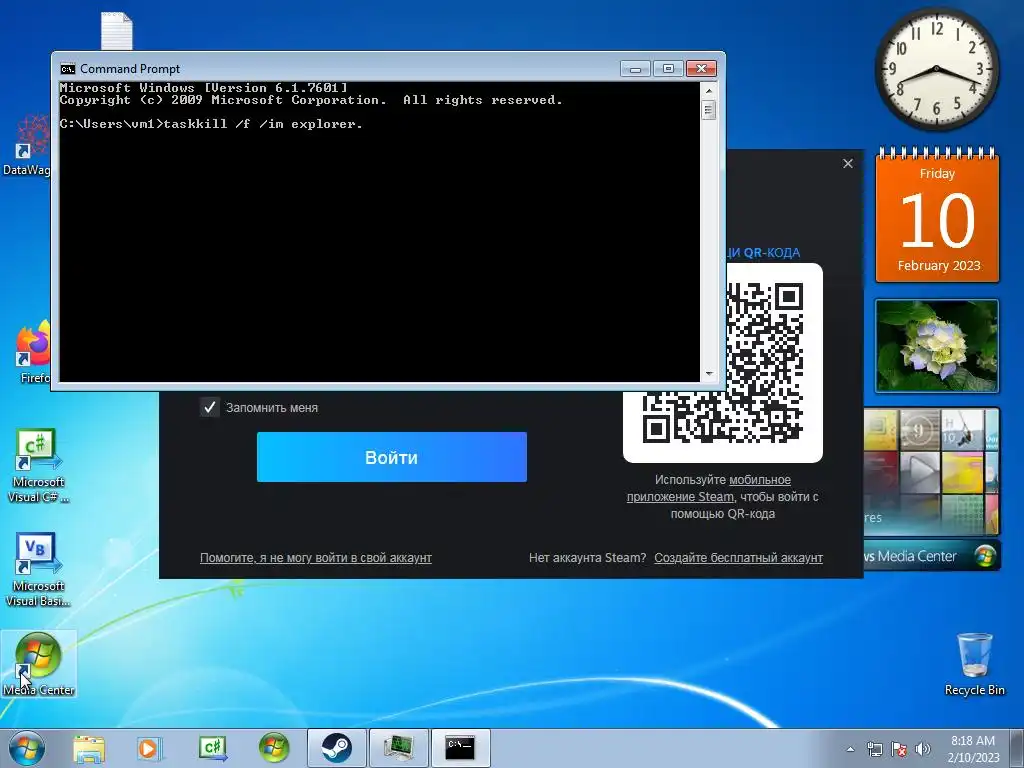
Task: Show hidden tray icons arrow
Action: pos(850,749)
